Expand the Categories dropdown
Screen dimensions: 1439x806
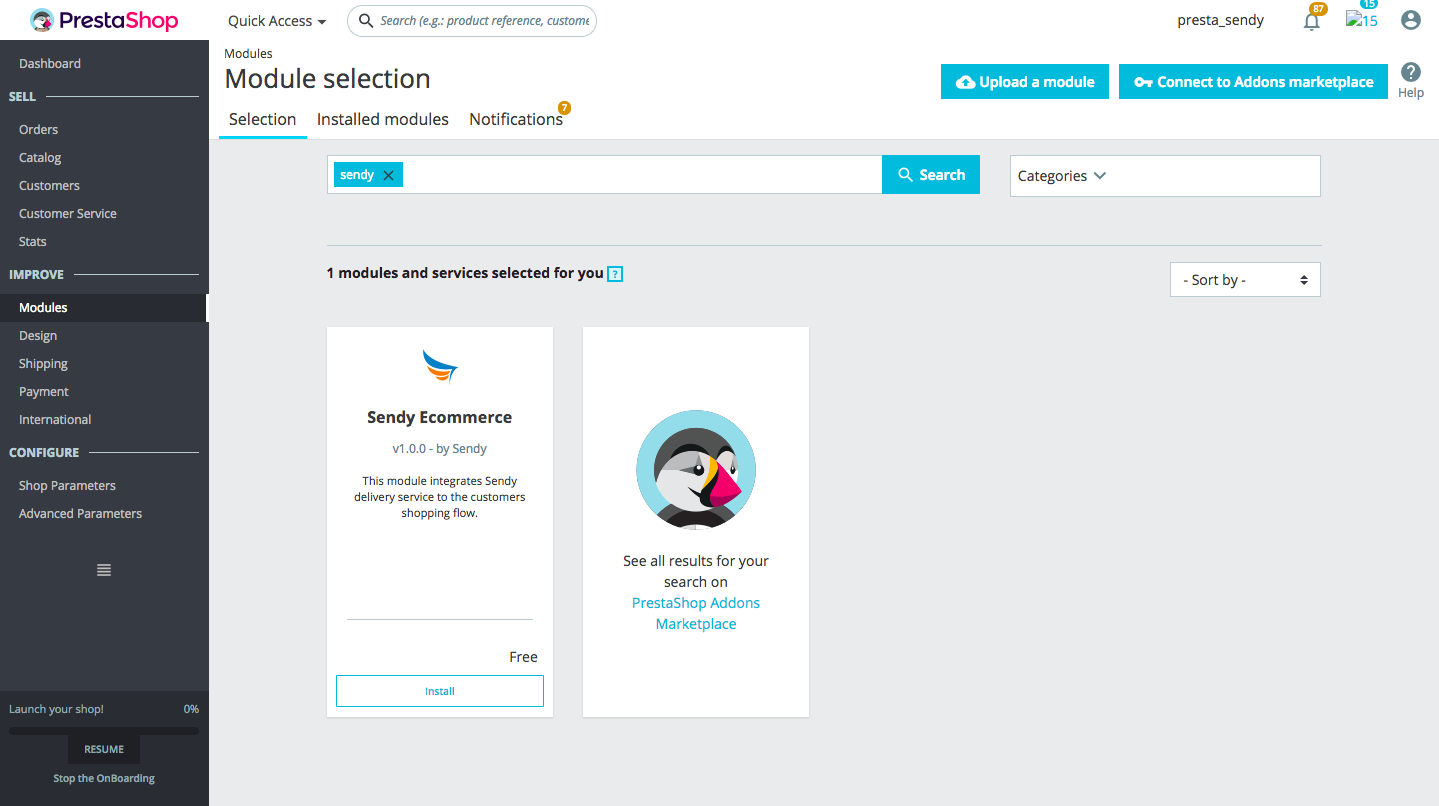[x=1165, y=176]
